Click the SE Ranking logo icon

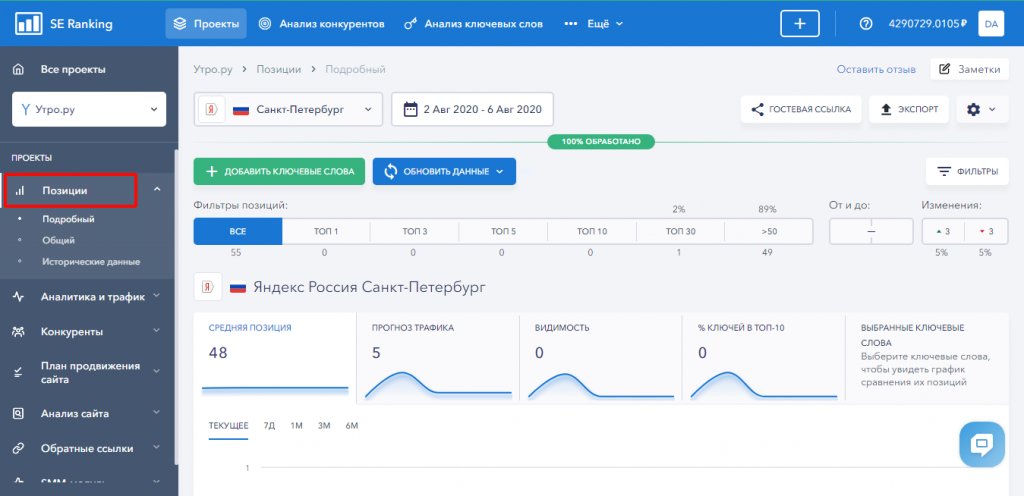pyautogui.click(x=28, y=23)
